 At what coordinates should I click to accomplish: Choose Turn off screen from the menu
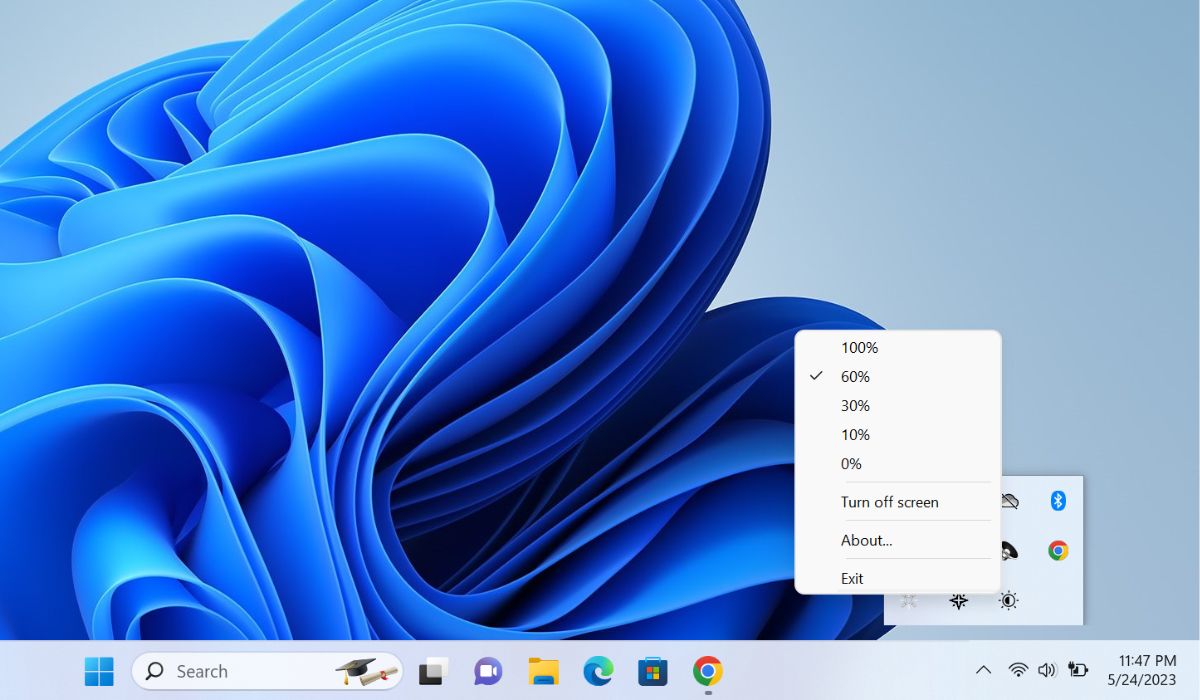pos(889,502)
